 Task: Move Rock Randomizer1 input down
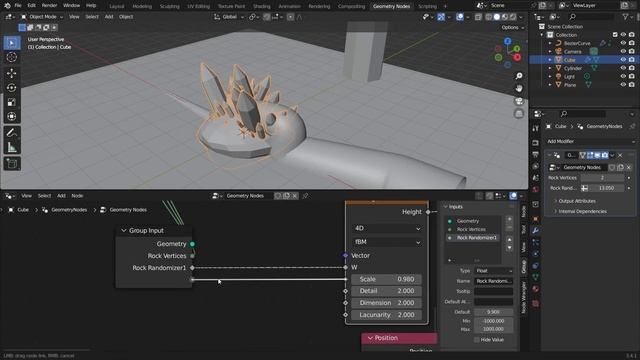point(509,248)
